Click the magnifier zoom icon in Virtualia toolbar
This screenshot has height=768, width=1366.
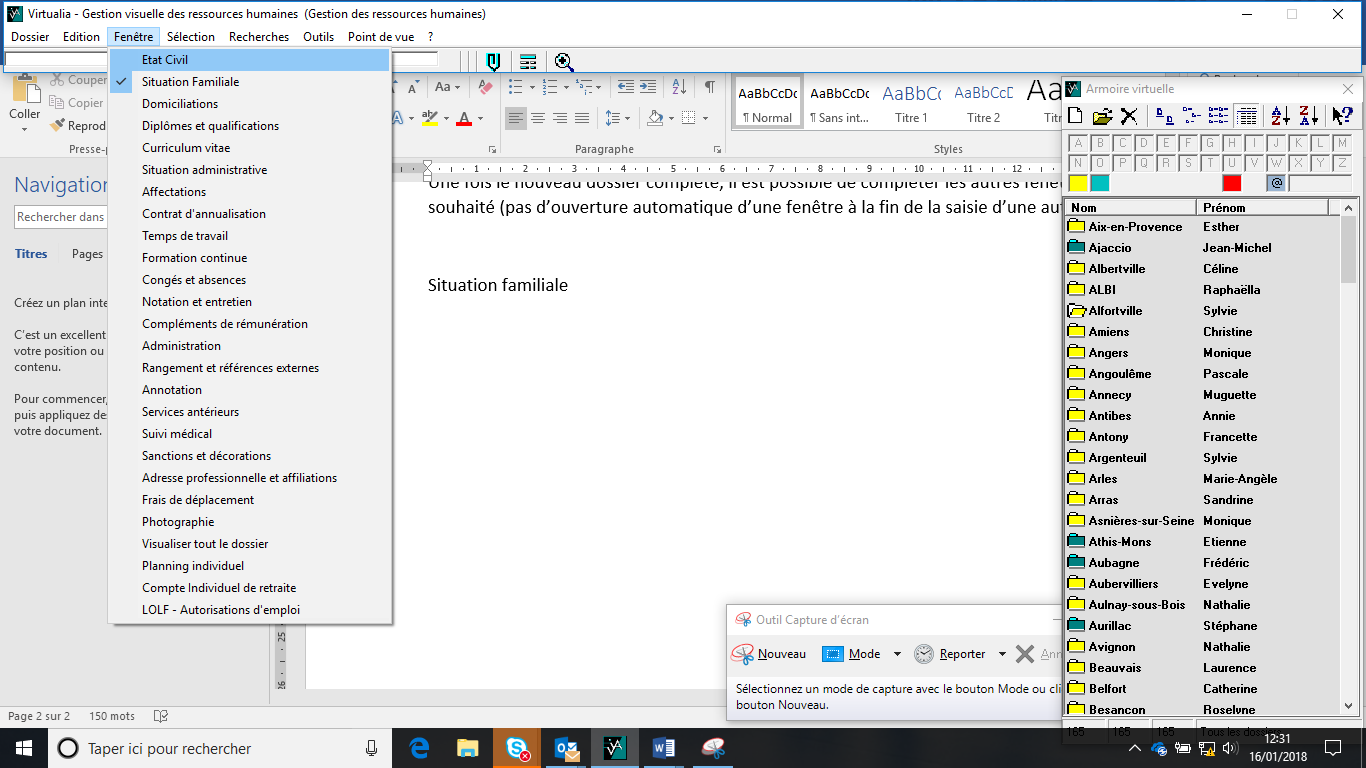click(564, 62)
